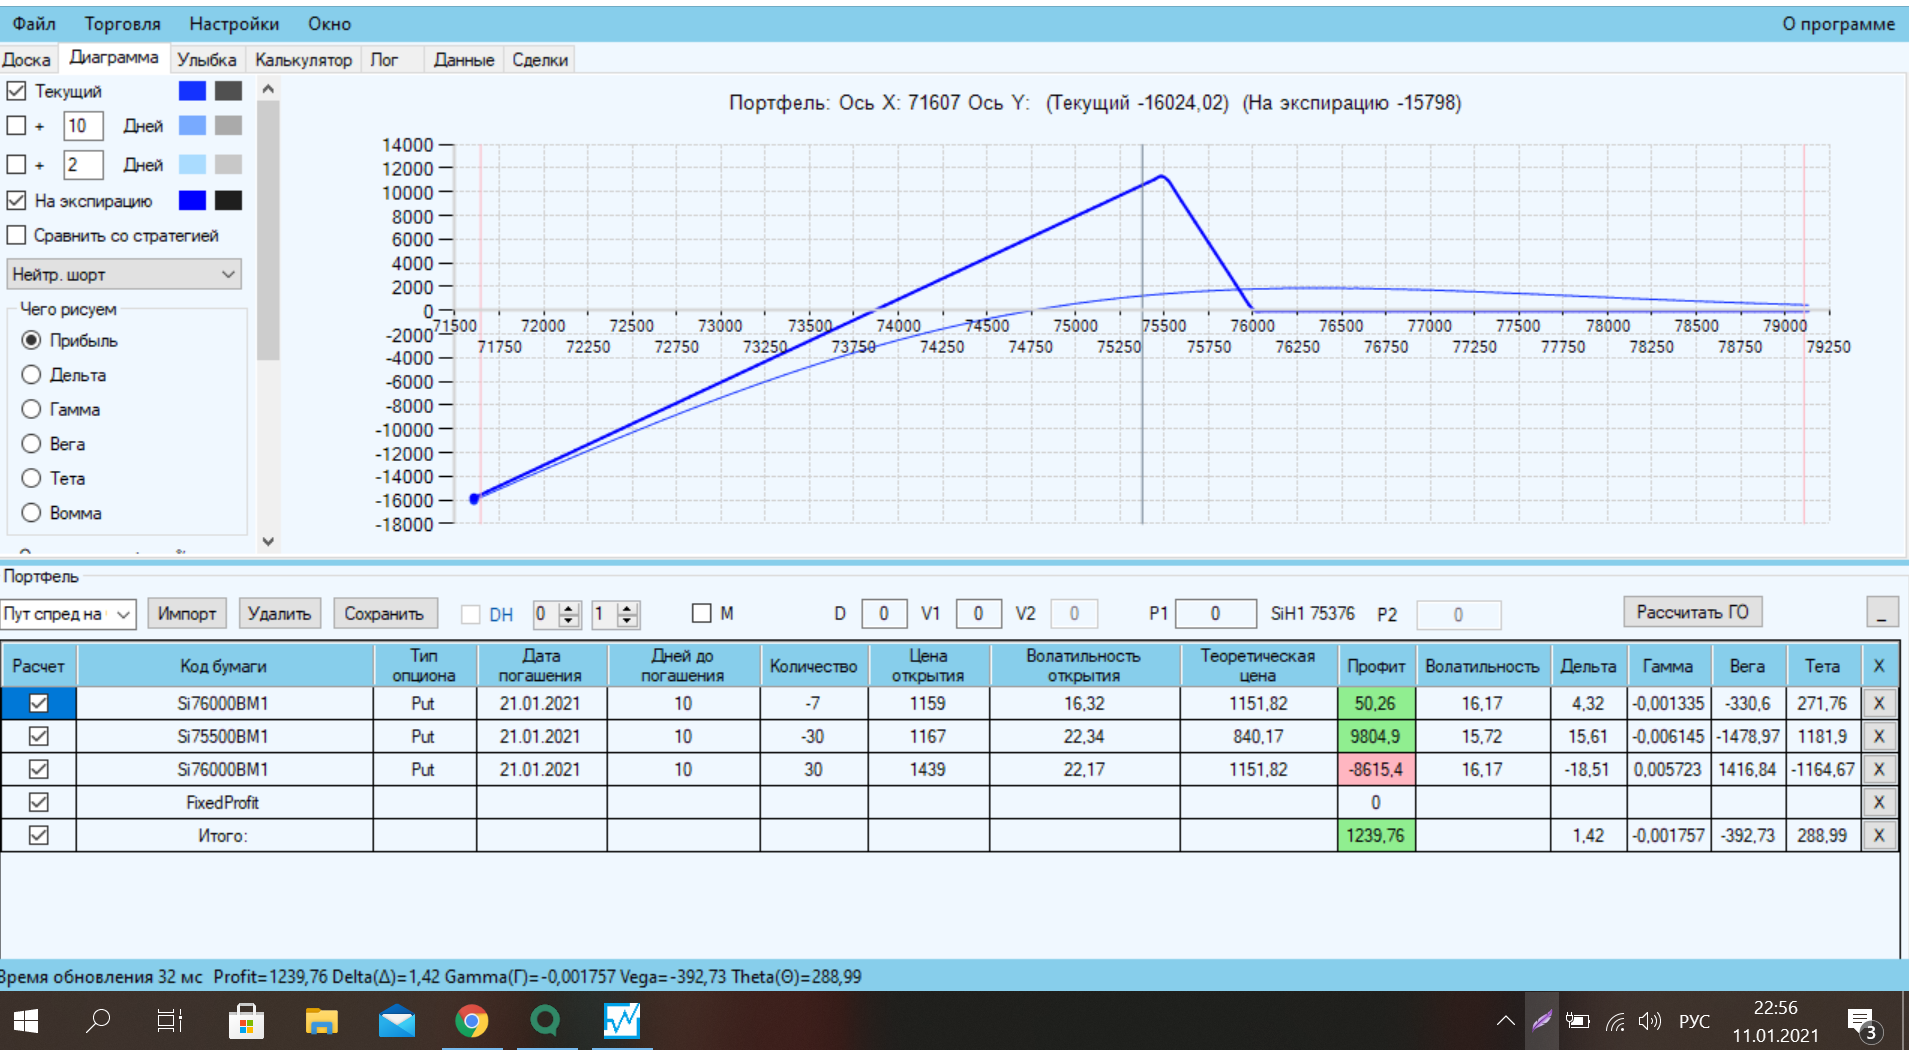
Task: Decrease the first DH stepper value
Action: coord(569,621)
